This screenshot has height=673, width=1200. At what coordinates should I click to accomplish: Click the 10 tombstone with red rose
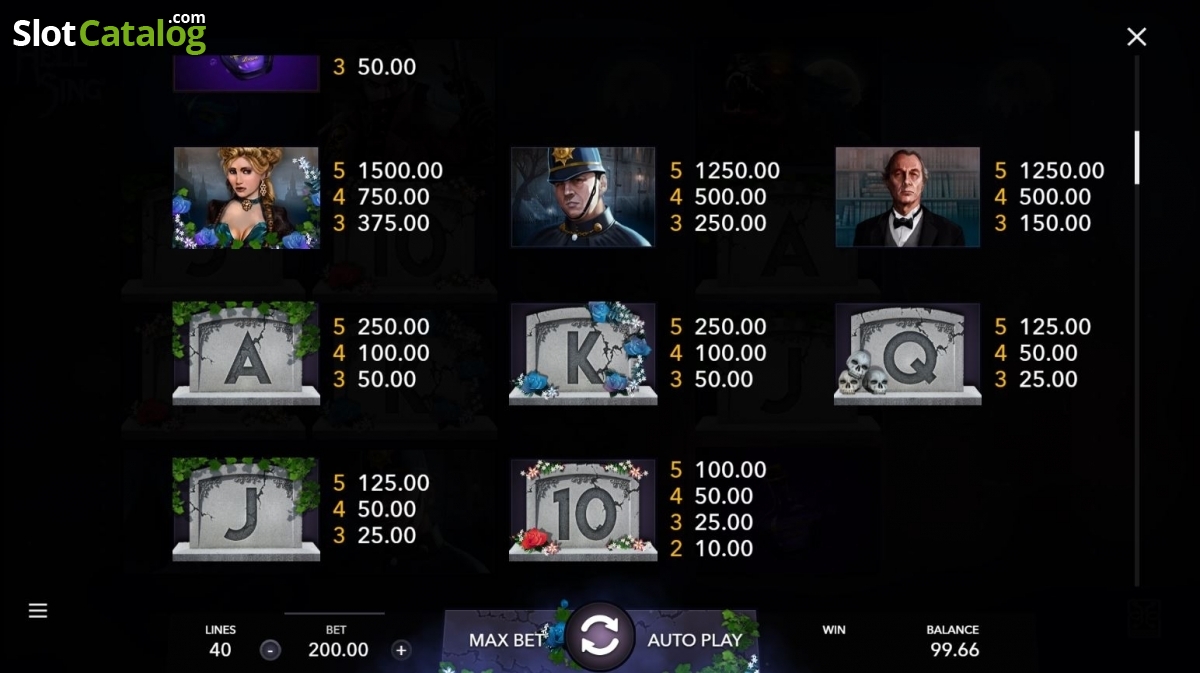tap(583, 509)
